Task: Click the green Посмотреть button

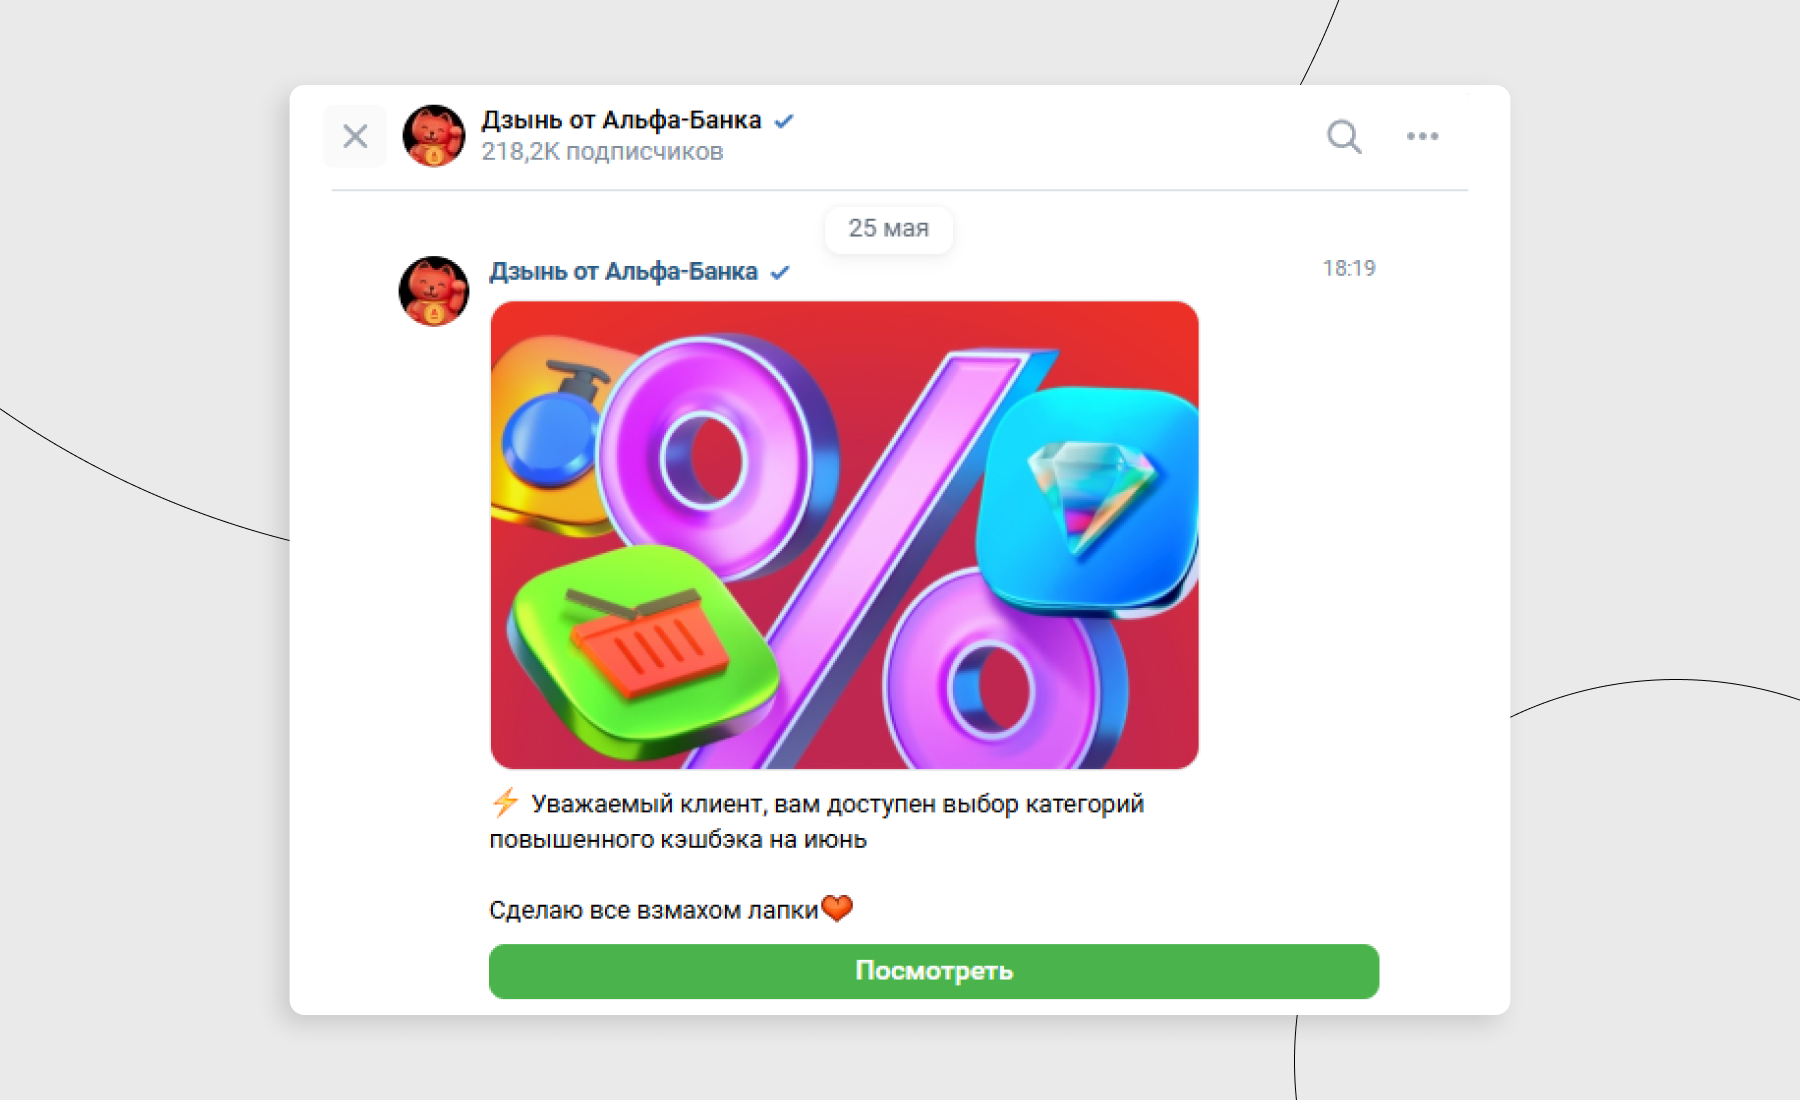Action: (934, 971)
